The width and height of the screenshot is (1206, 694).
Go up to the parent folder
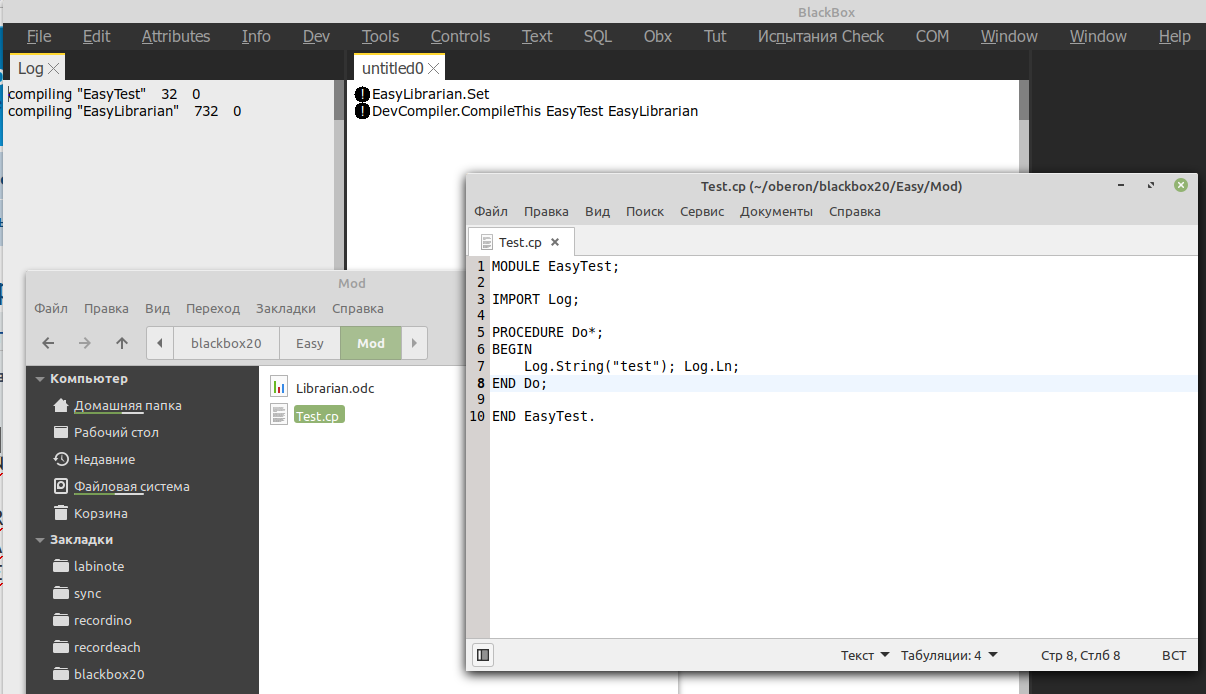[122, 343]
